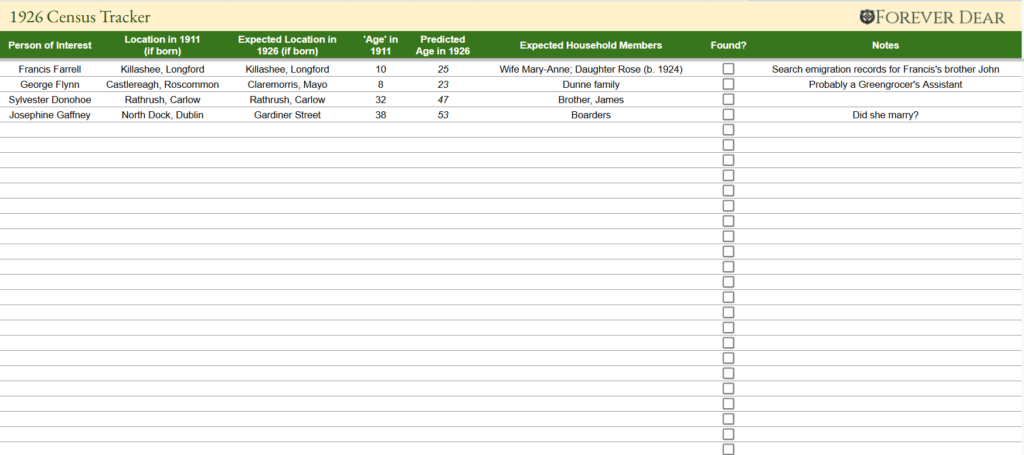Viewport: 1024px width, 455px height.
Task: Click the emigration records note for Francis
Action: (885, 70)
